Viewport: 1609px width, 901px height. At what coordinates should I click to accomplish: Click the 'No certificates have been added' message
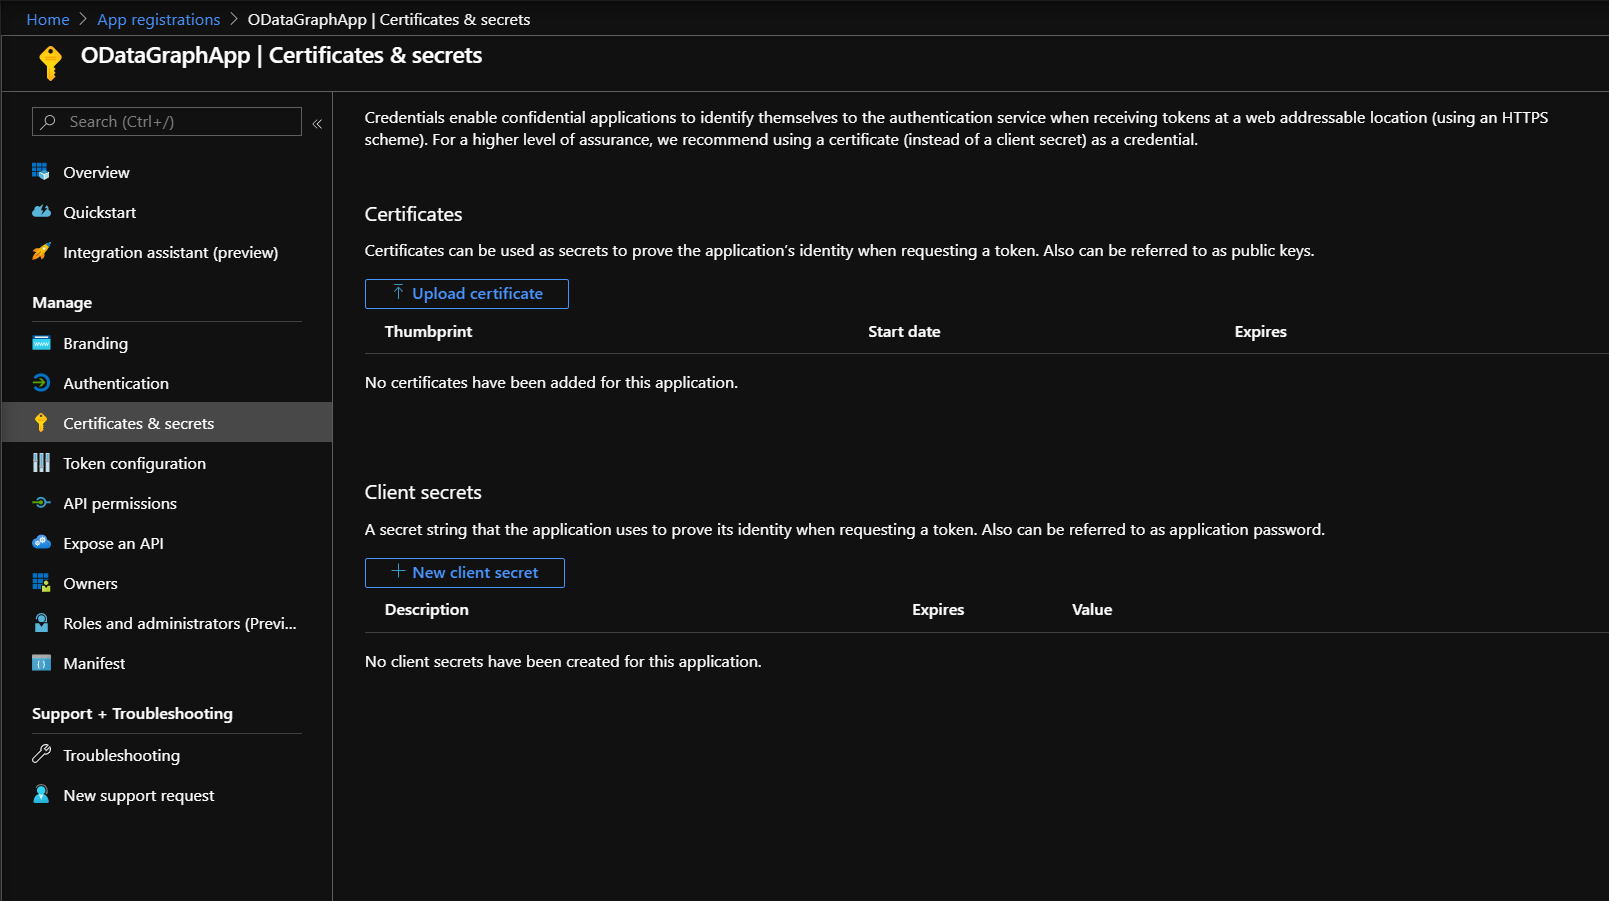pos(551,382)
